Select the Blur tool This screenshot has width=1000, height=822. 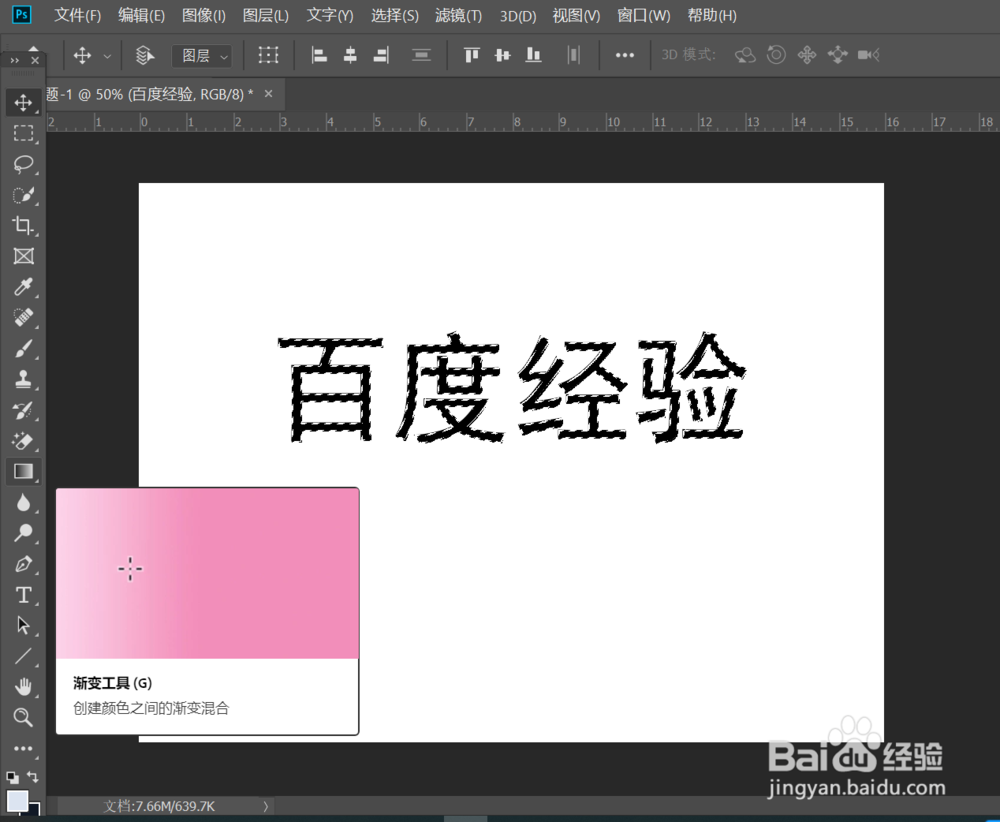24,503
